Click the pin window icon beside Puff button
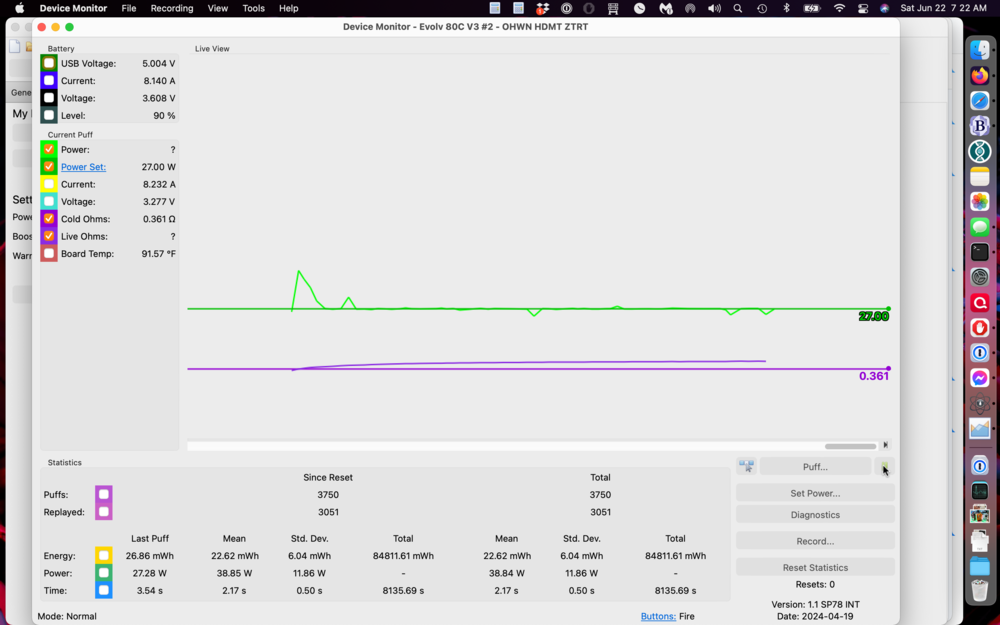The image size is (1000, 625). click(x=746, y=466)
